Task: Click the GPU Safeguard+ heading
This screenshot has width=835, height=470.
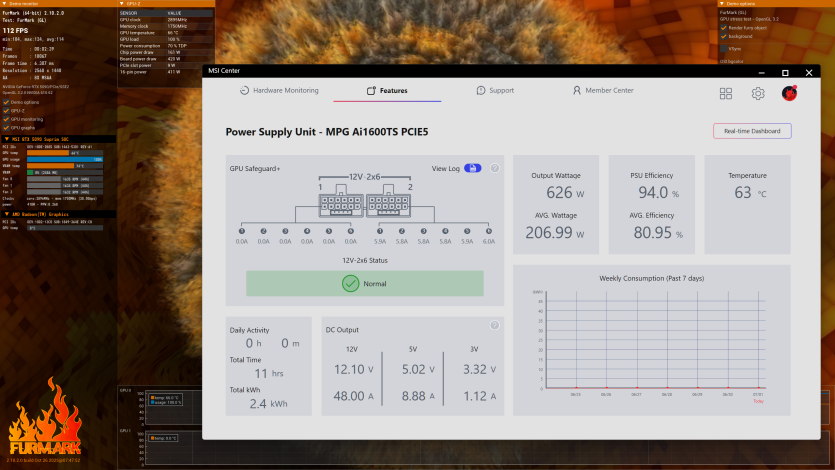Action: click(255, 168)
